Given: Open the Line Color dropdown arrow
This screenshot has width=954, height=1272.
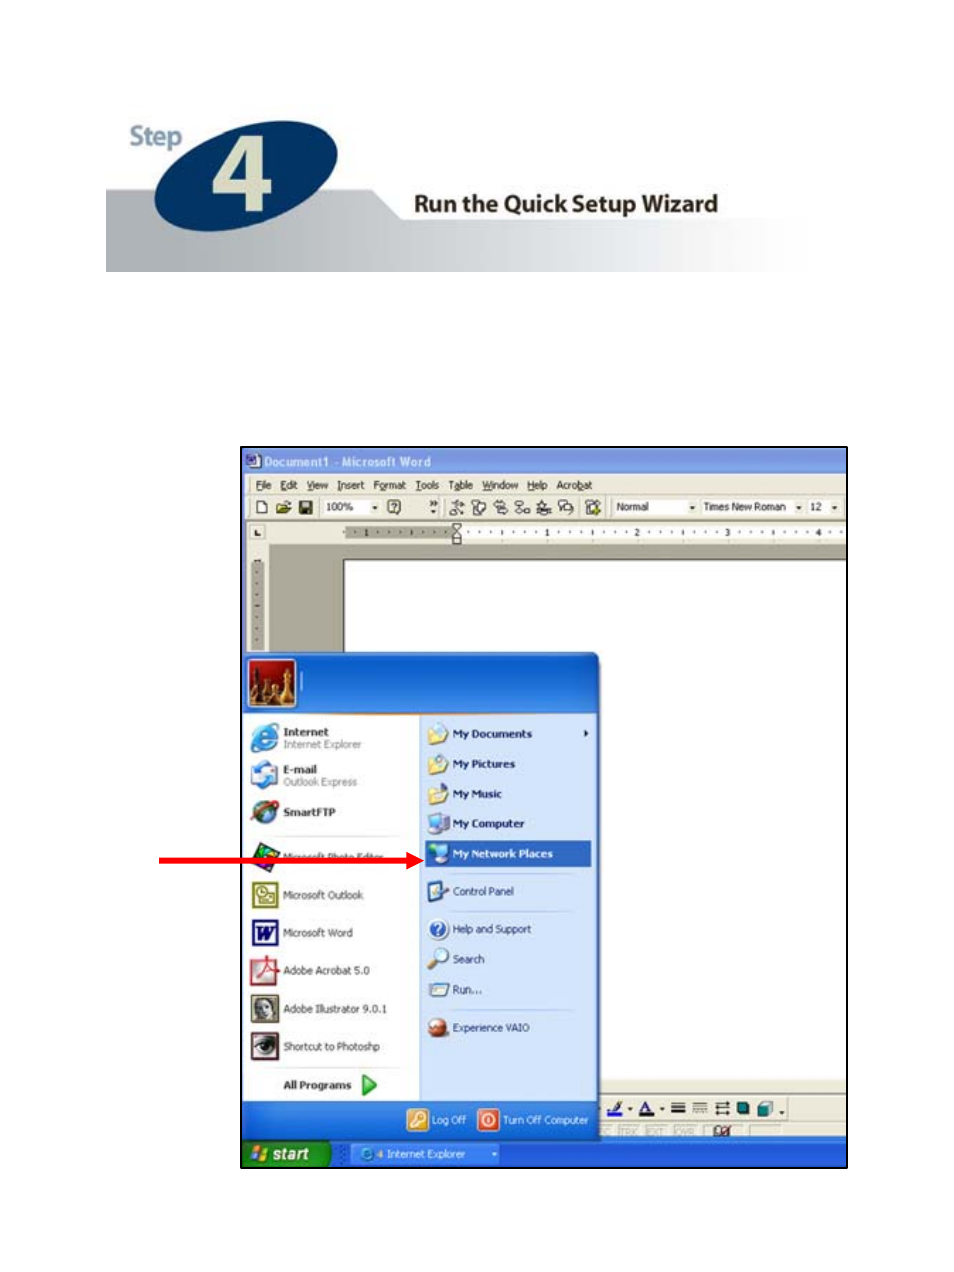Looking at the screenshot, I should tap(629, 1109).
